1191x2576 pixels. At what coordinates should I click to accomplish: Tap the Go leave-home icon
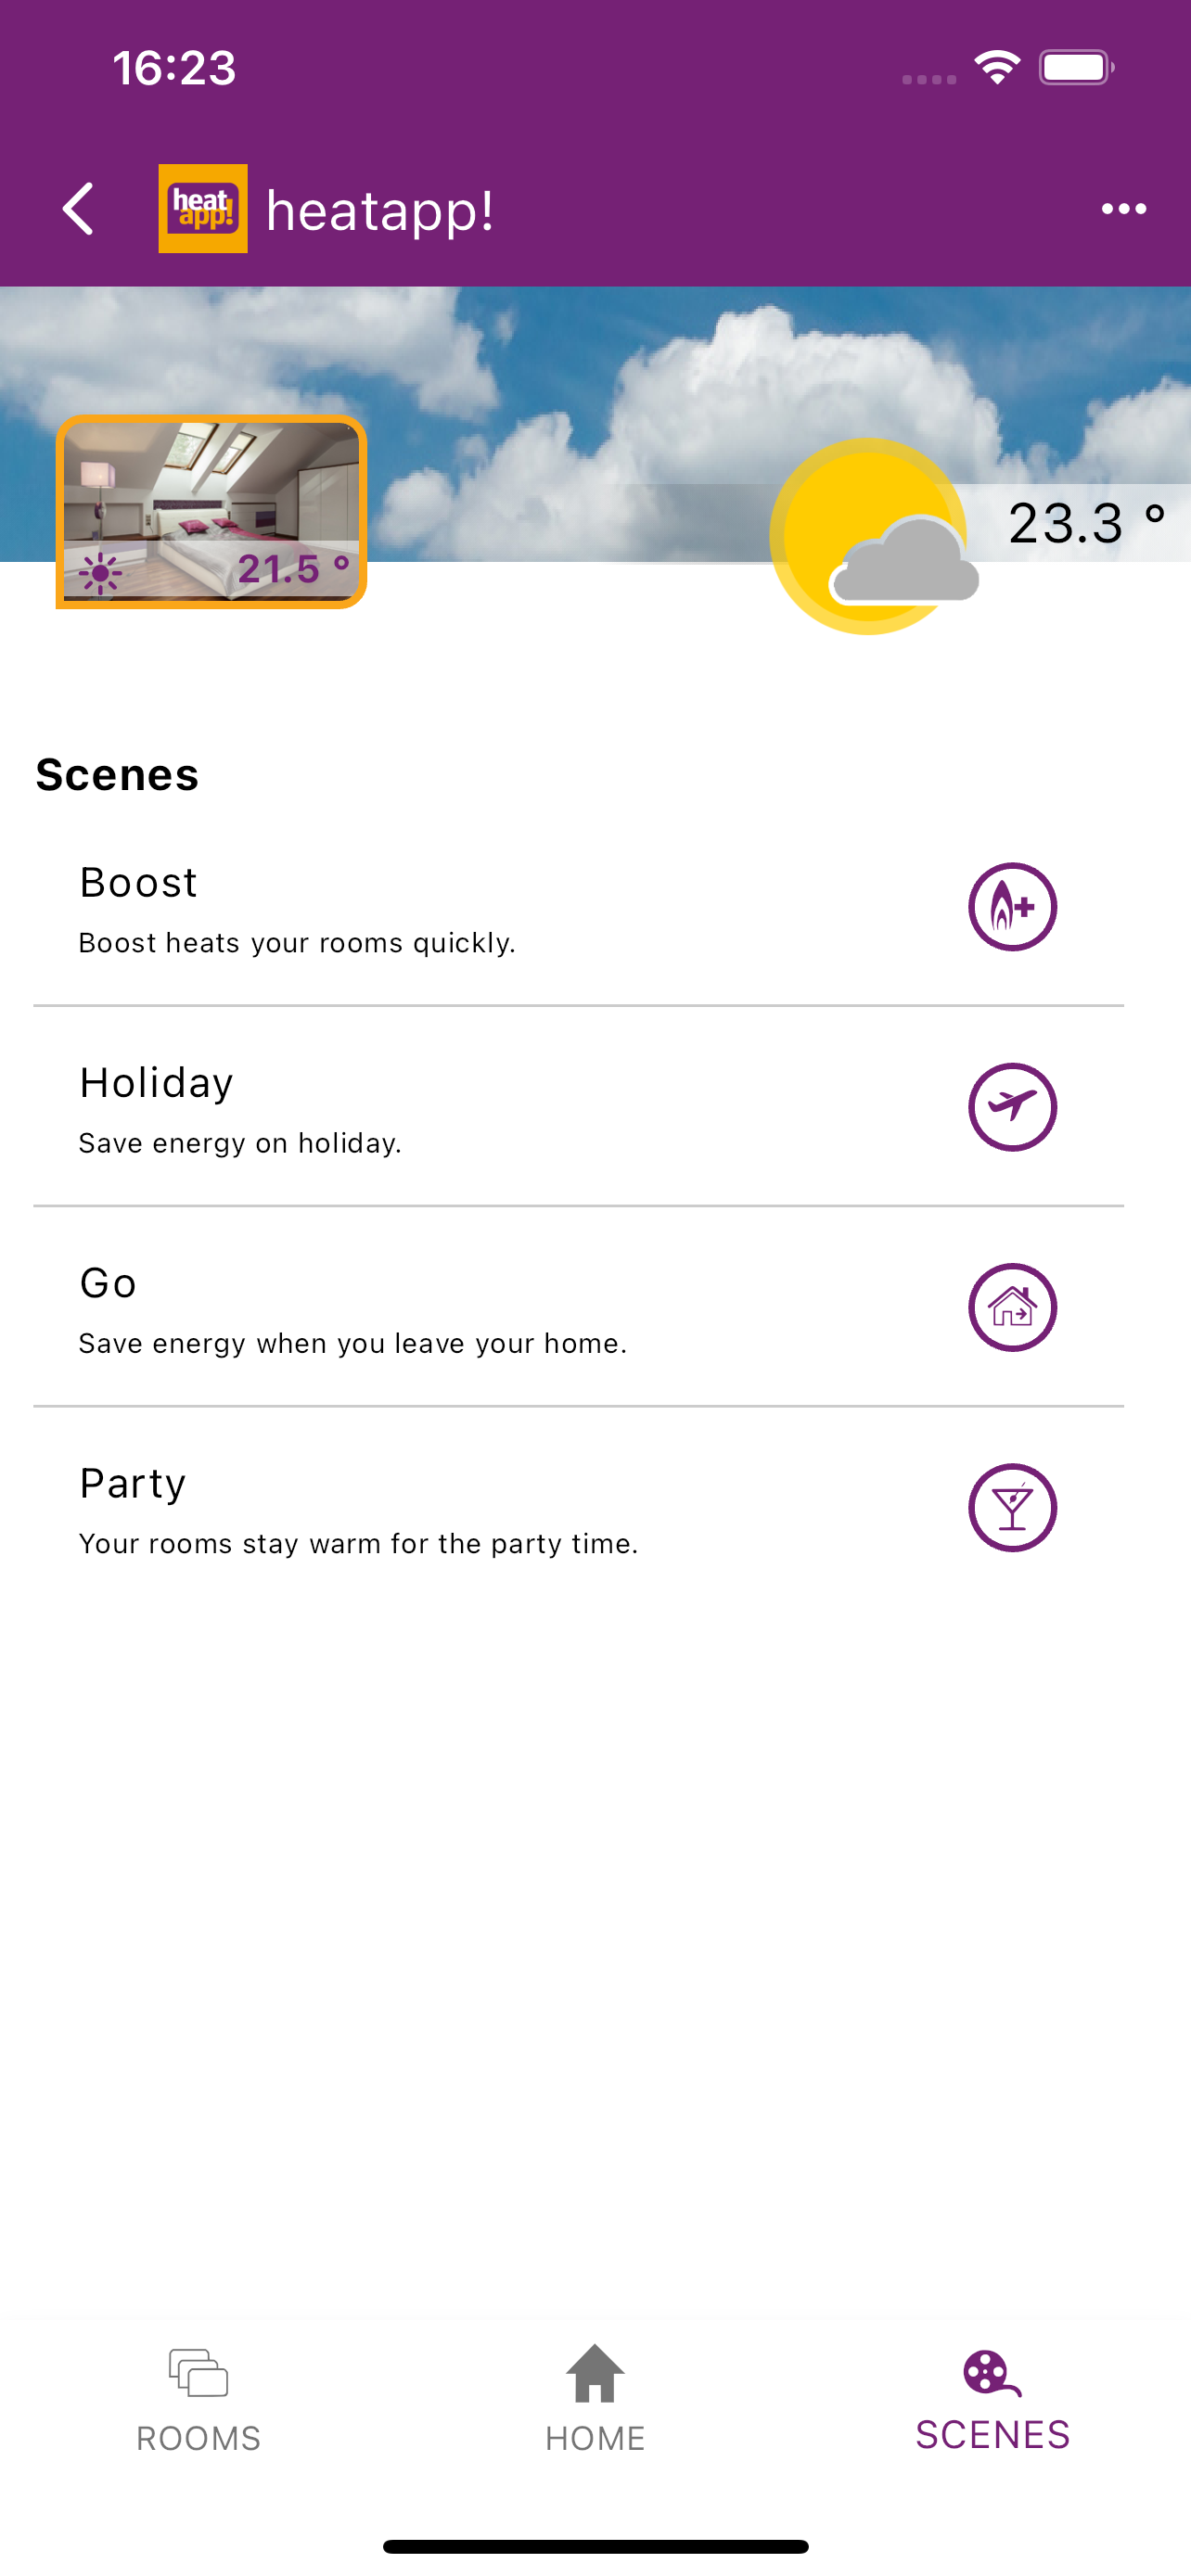pyautogui.click(x=1012, y=1306)
